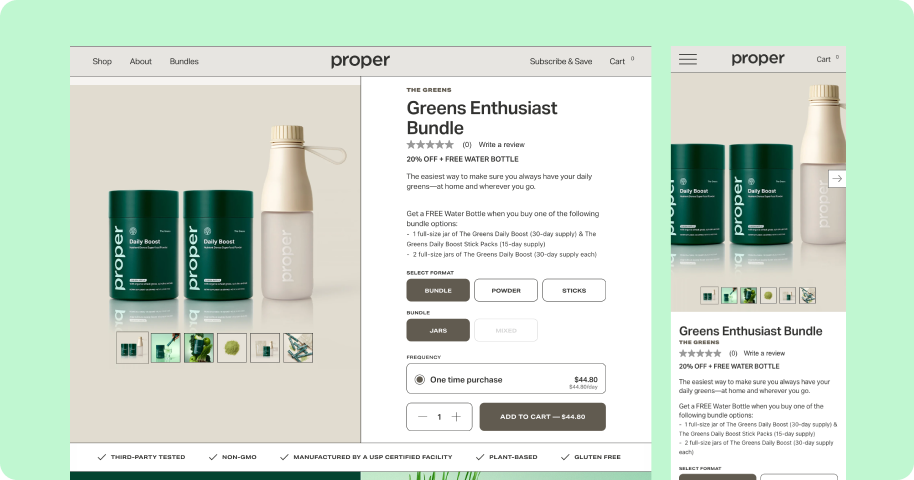Increase quantity with the plus icon
This screenshot has height=480, width=914.
tap(456, 416)
